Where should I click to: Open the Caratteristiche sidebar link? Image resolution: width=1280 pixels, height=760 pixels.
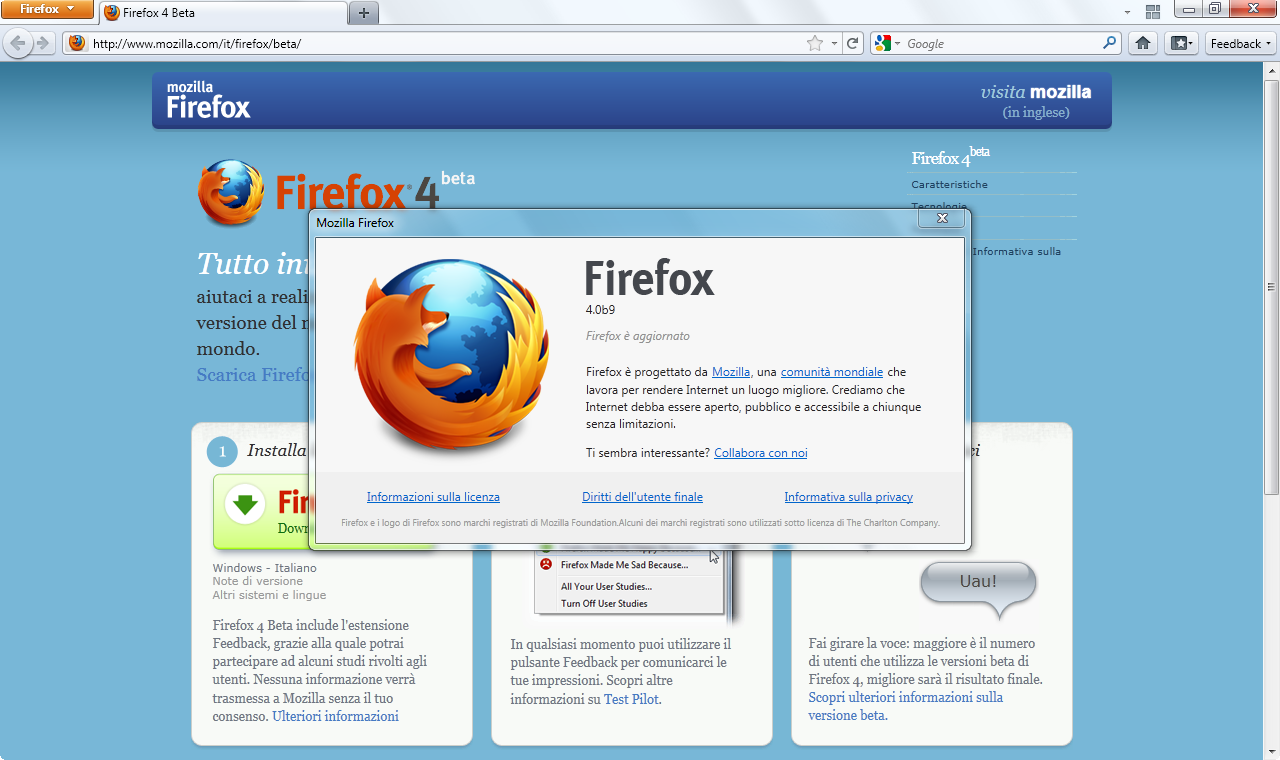point(949,184)
